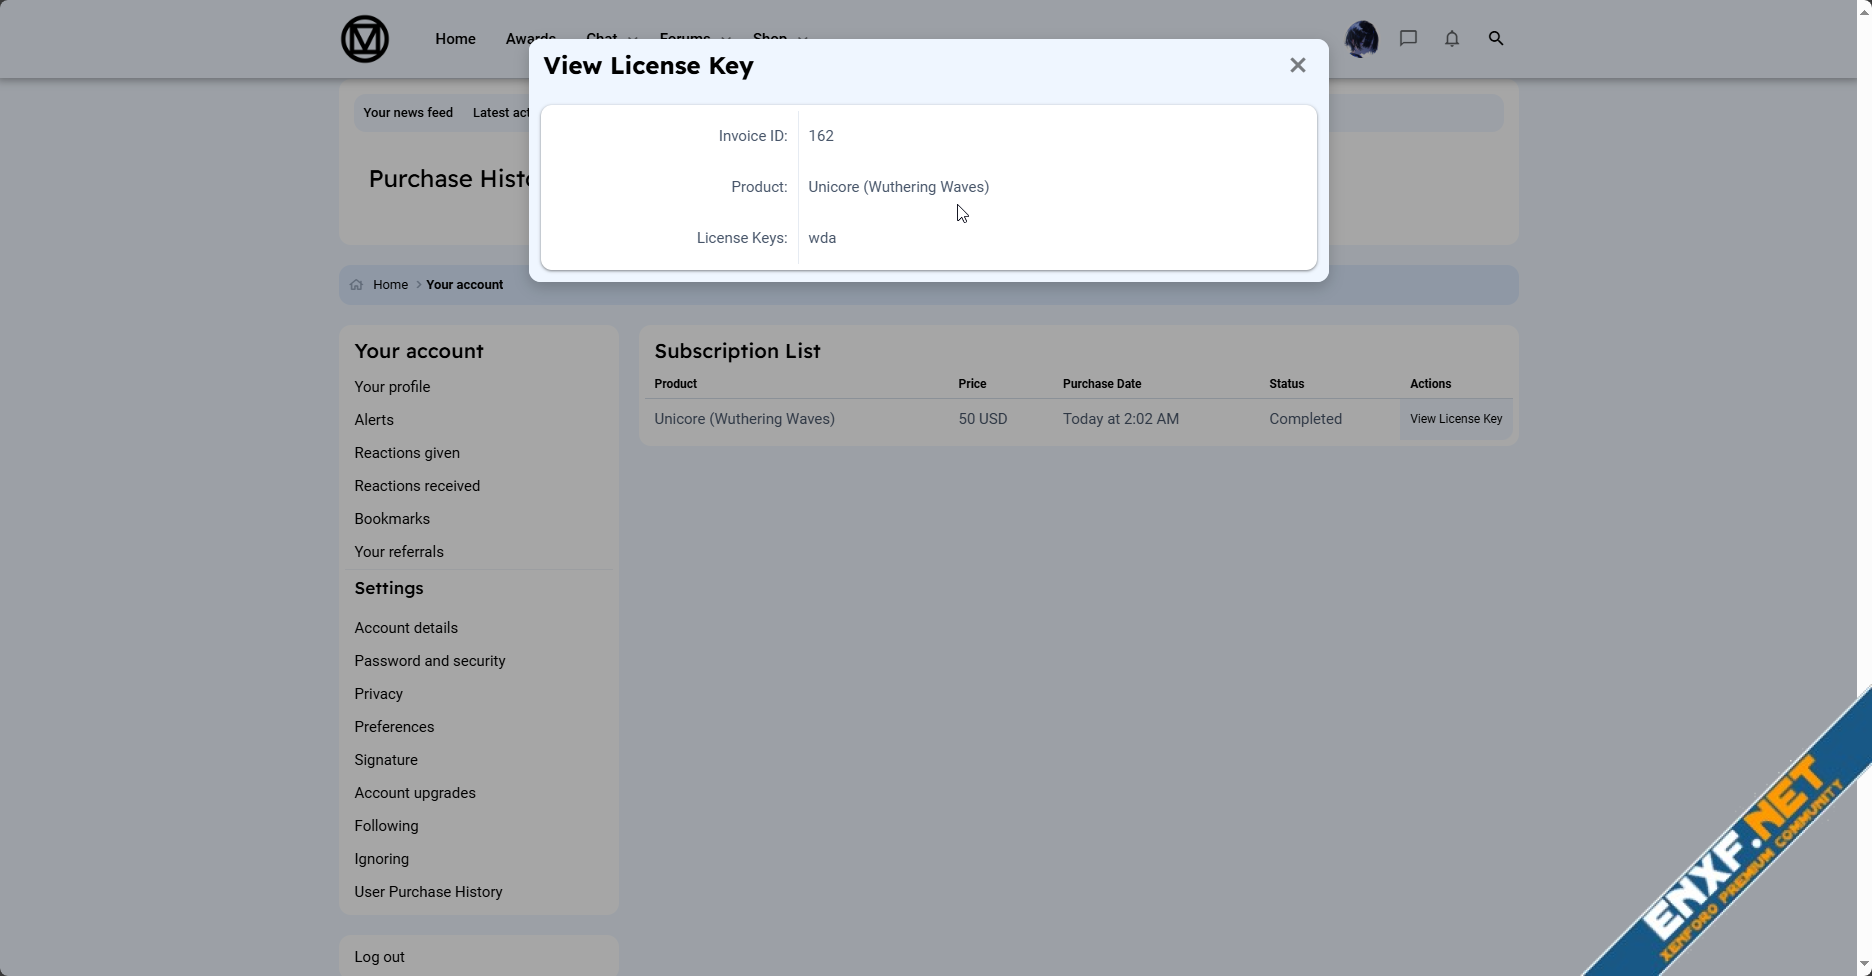Close the View License Key dialog
This screenshot has width=1872, height=976.
(1298, 66)
